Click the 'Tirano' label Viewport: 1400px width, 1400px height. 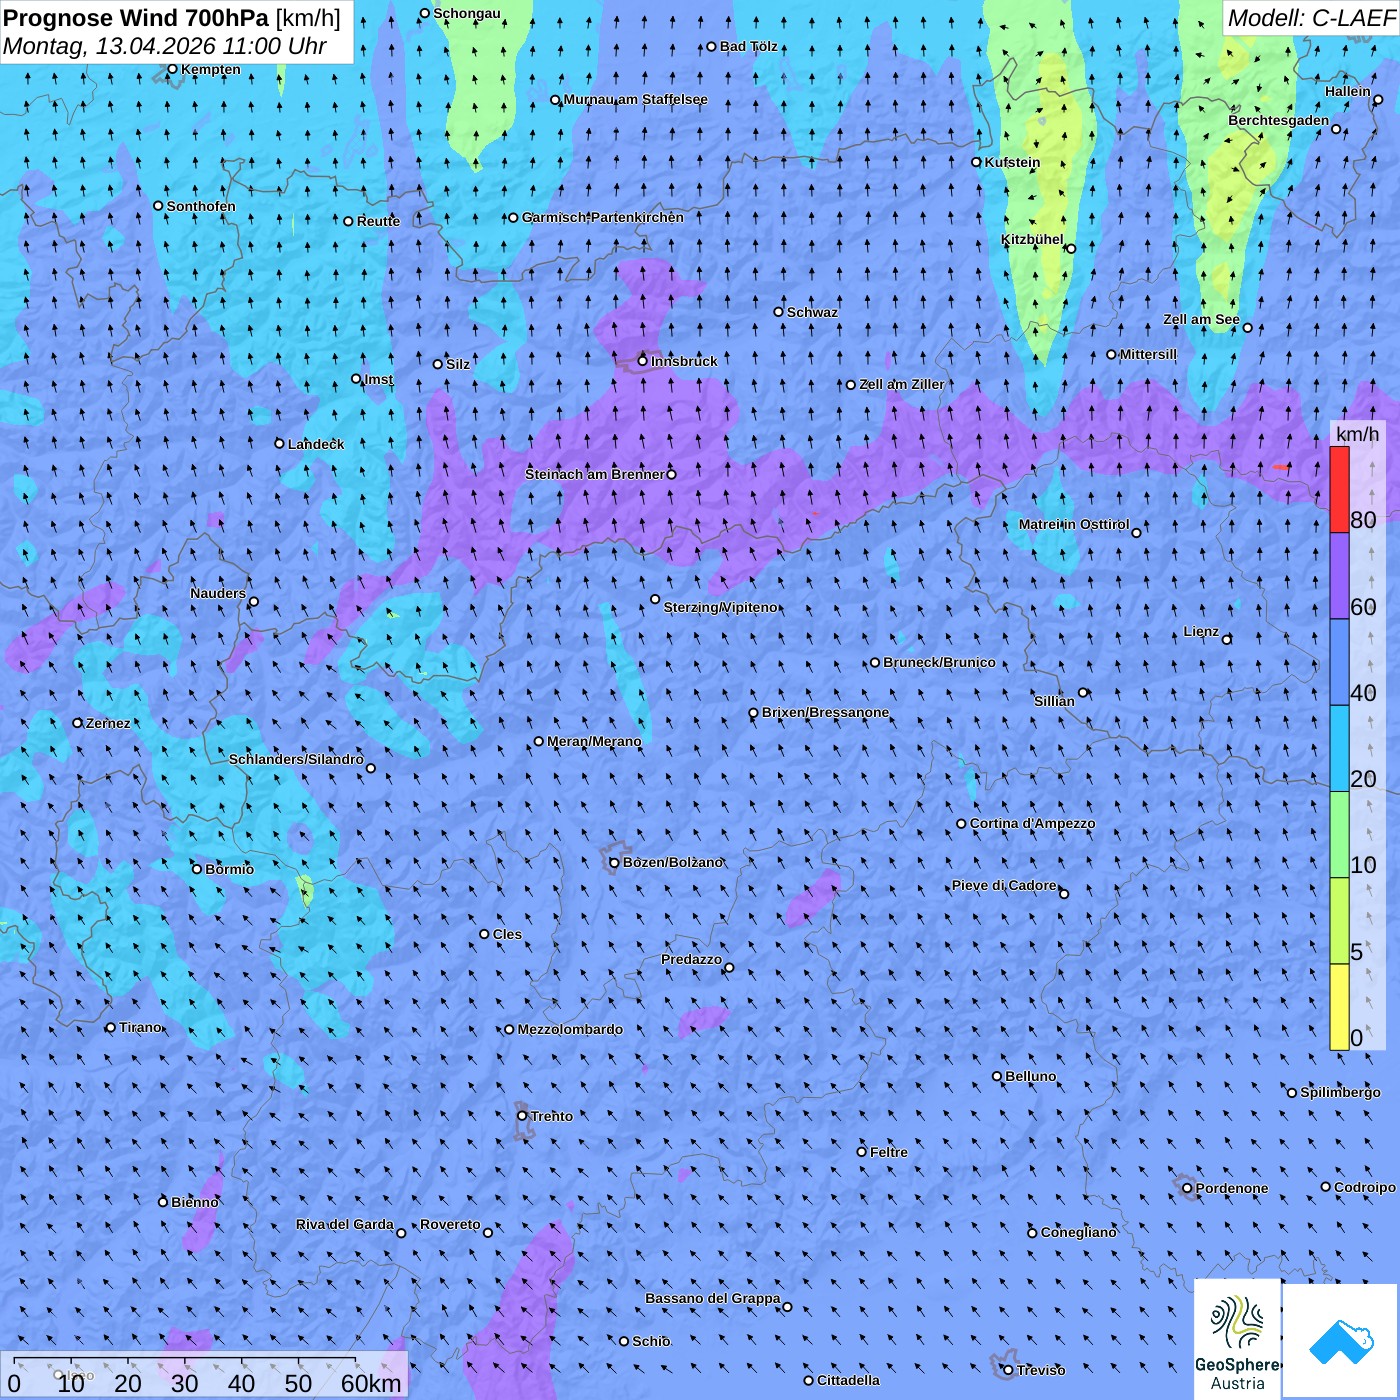(140, 1027)
